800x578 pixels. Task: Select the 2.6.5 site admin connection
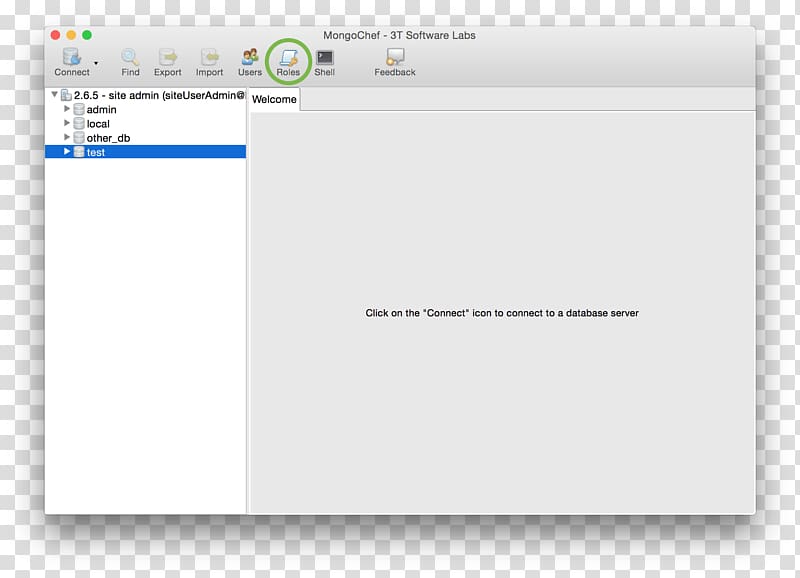pyautogui.click(x=159, y=95)
